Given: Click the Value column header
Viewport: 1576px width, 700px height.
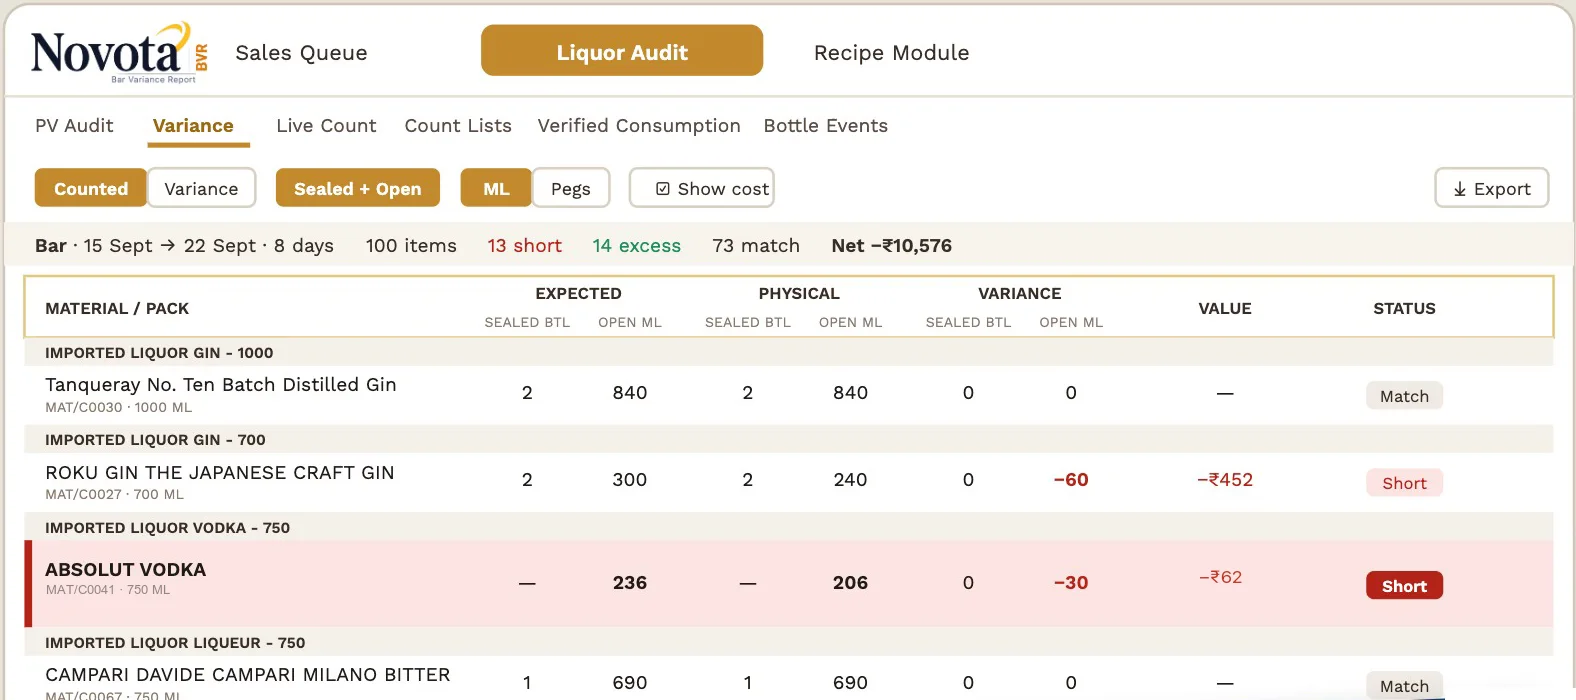Looking at the screenshot, I should pyautogui.click(x=1225, y=309).
